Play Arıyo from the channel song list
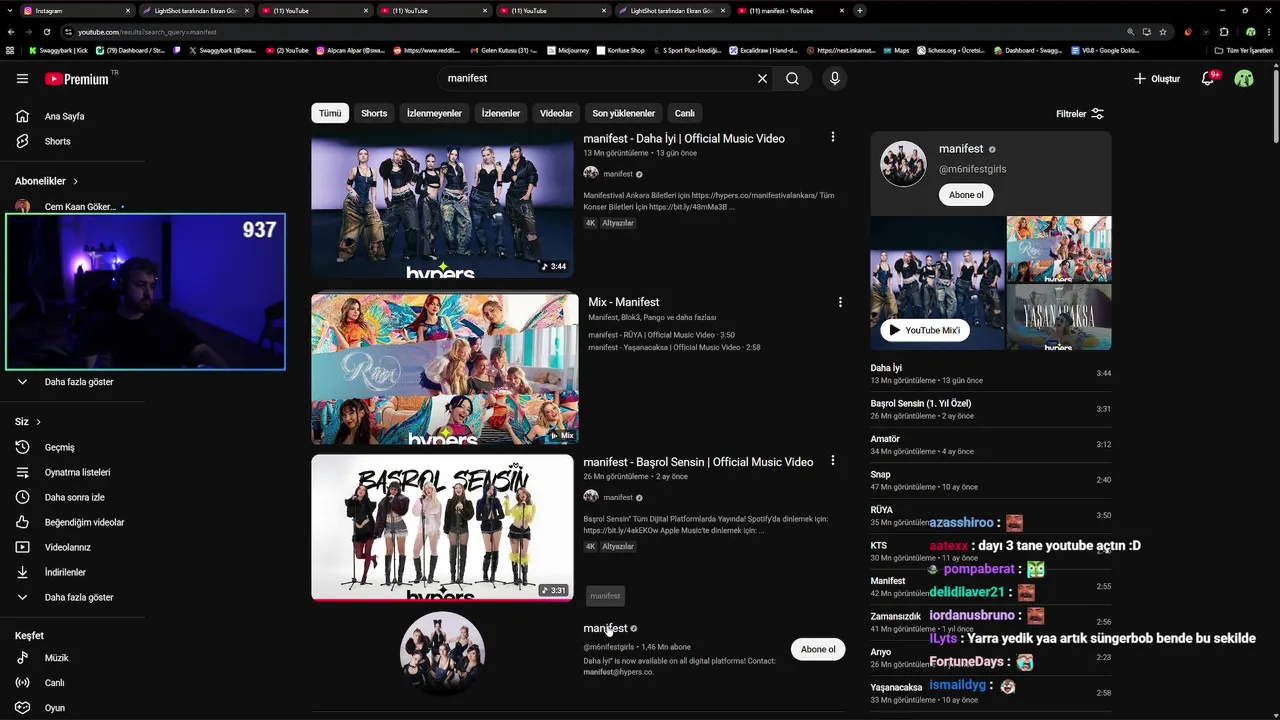1280x720 pixels. click(990, 658)
